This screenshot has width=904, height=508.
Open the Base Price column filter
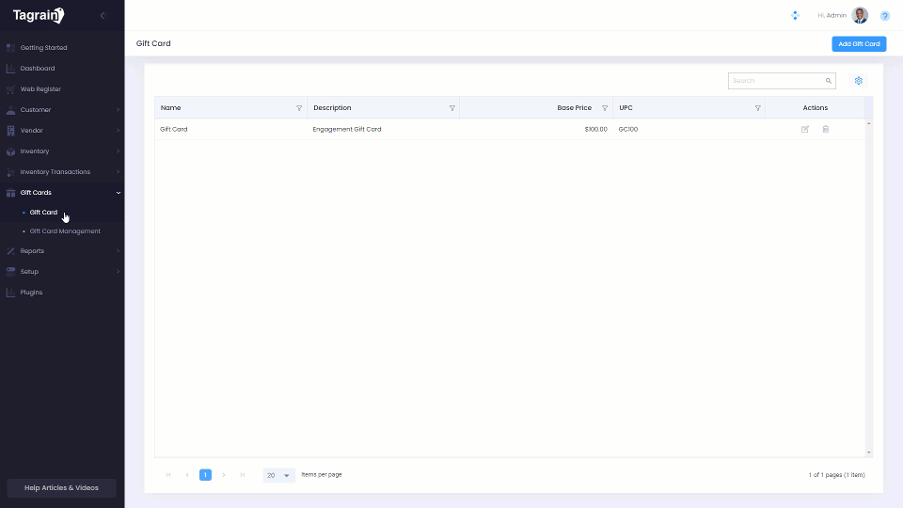pos(605,108)
